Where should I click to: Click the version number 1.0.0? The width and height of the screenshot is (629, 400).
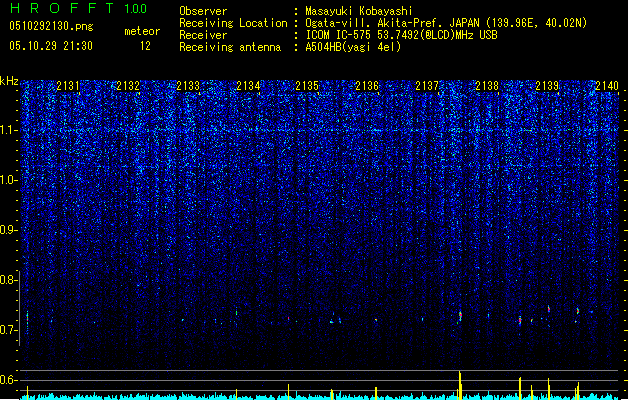(x=136, y=9)
